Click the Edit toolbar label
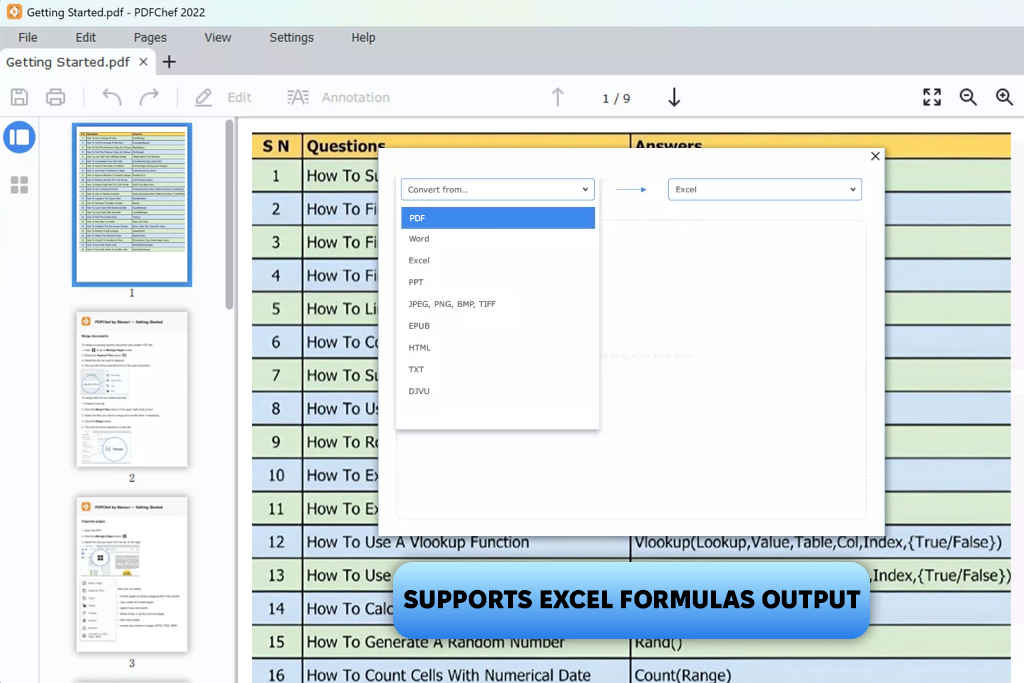 [x=239, y=97]
